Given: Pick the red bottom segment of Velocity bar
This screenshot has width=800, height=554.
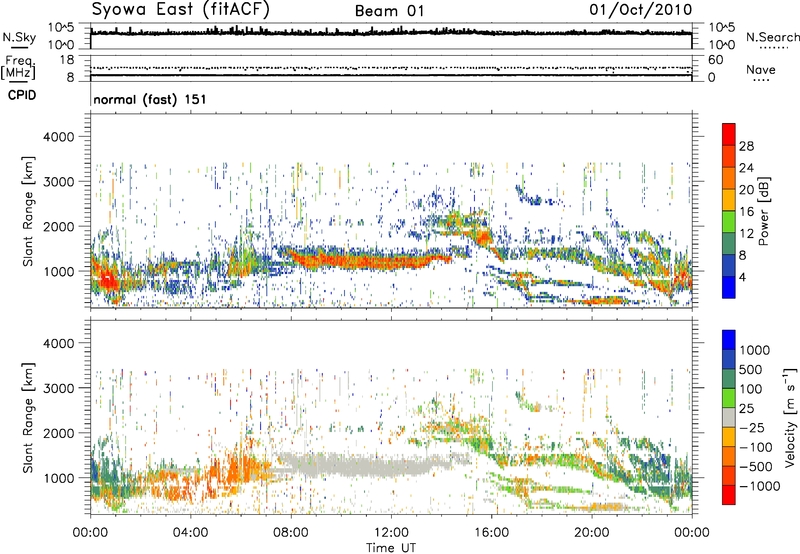Looking at the screenshot, I should pos(729,495).
